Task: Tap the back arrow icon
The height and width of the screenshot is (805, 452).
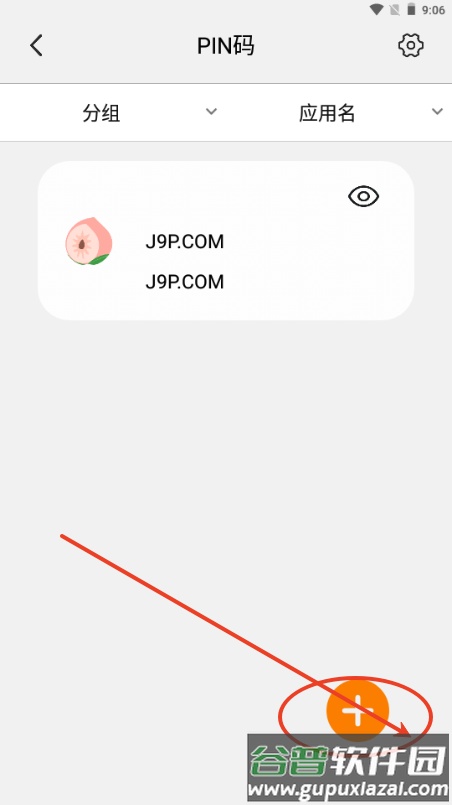Action: (x=36, y=45)
